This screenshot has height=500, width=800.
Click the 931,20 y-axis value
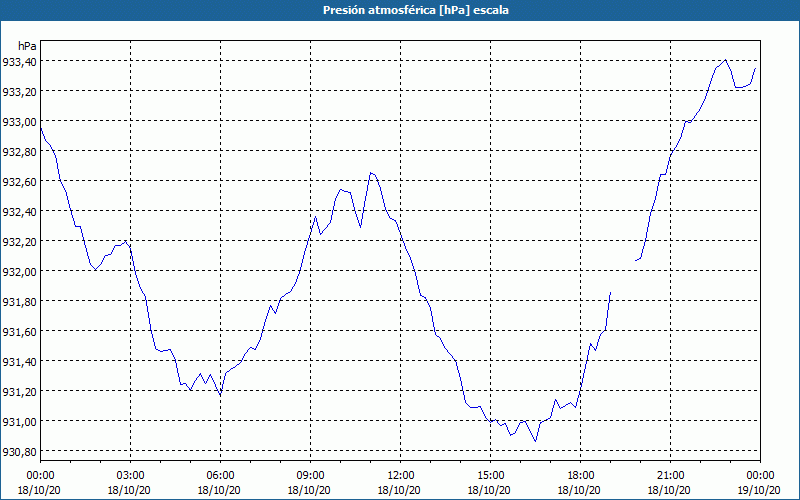pos(19,392)
